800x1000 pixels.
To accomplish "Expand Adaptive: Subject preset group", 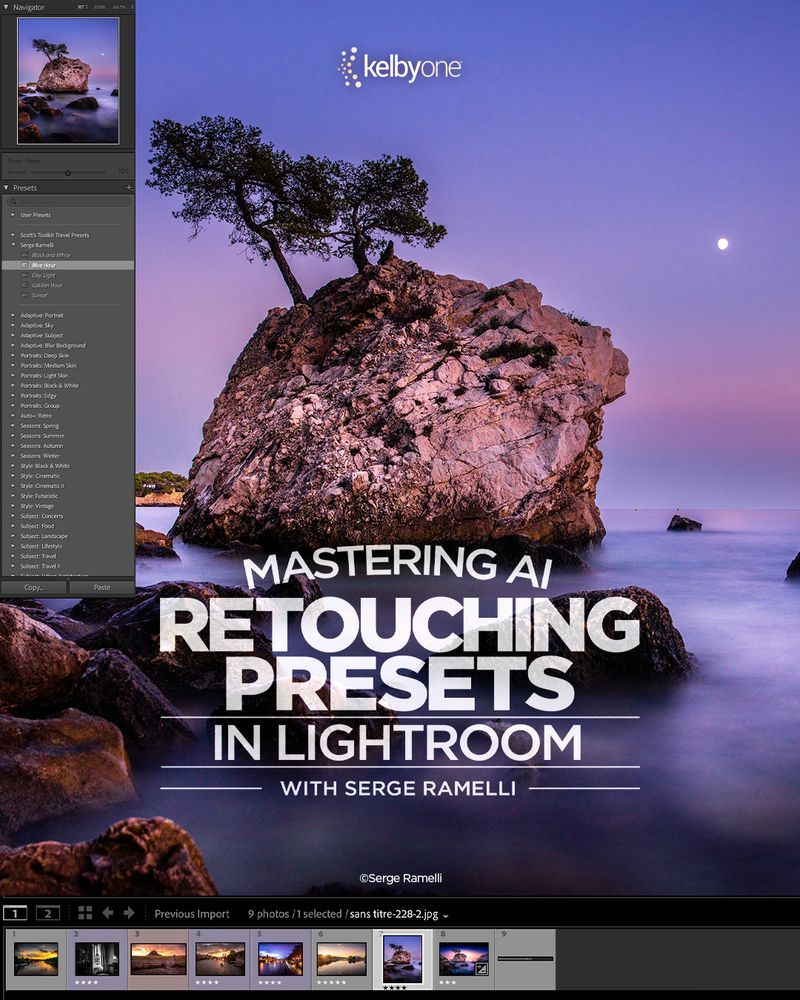I will tap(13, 335).
